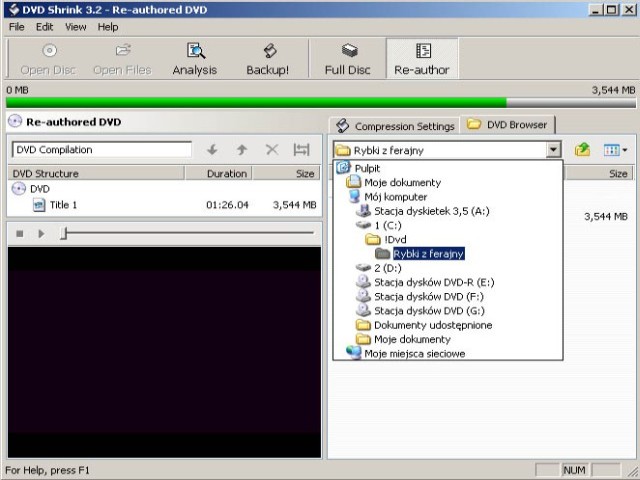Click Title 1 duration 01:26.04
Image resolution: width=640 pixels, height=480 pixels.
227,205
